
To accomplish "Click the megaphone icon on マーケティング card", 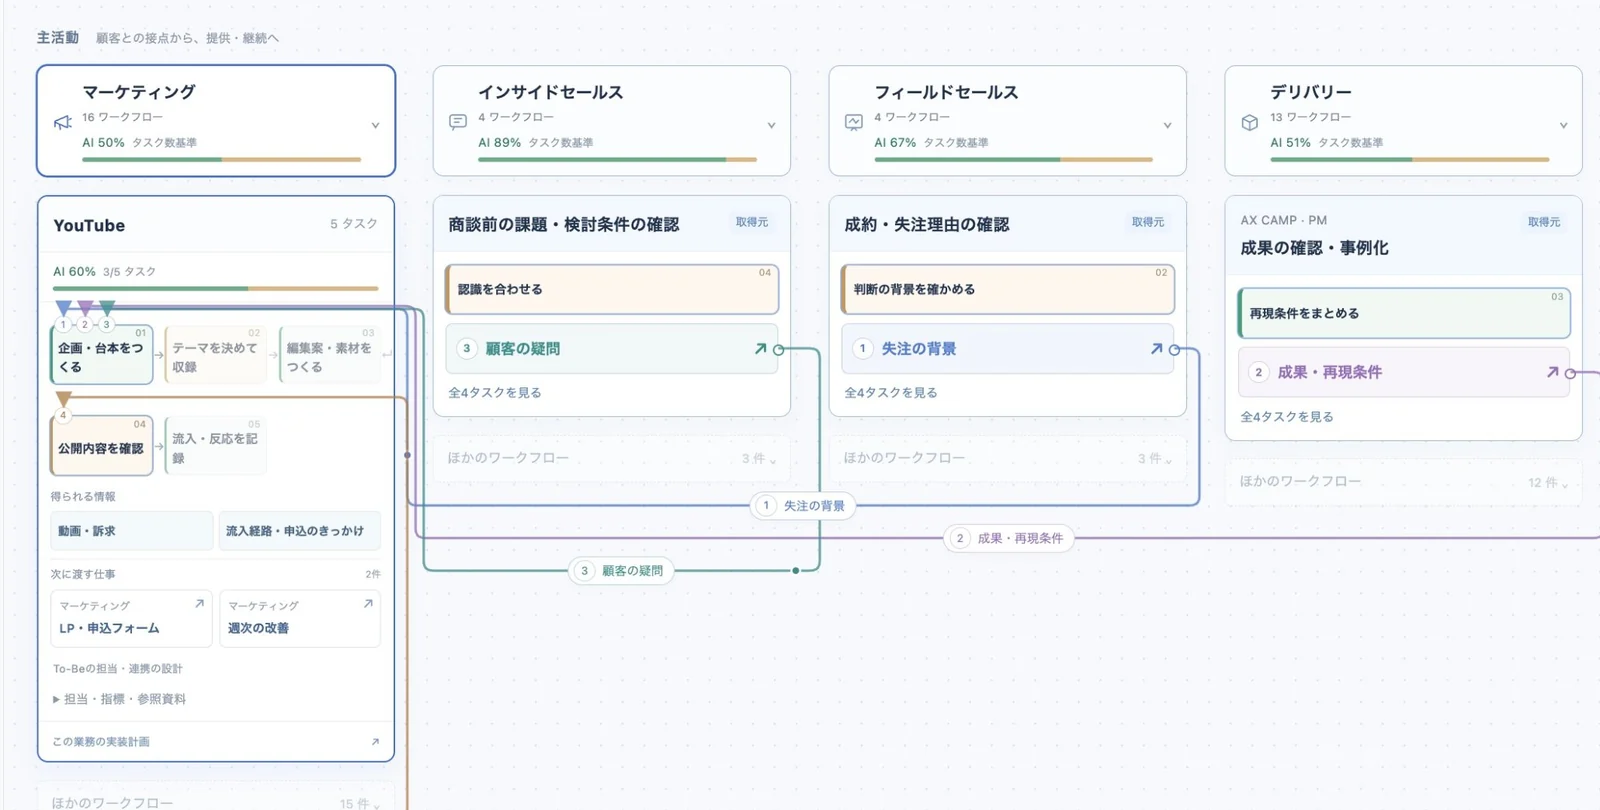I will click(63, 123).
